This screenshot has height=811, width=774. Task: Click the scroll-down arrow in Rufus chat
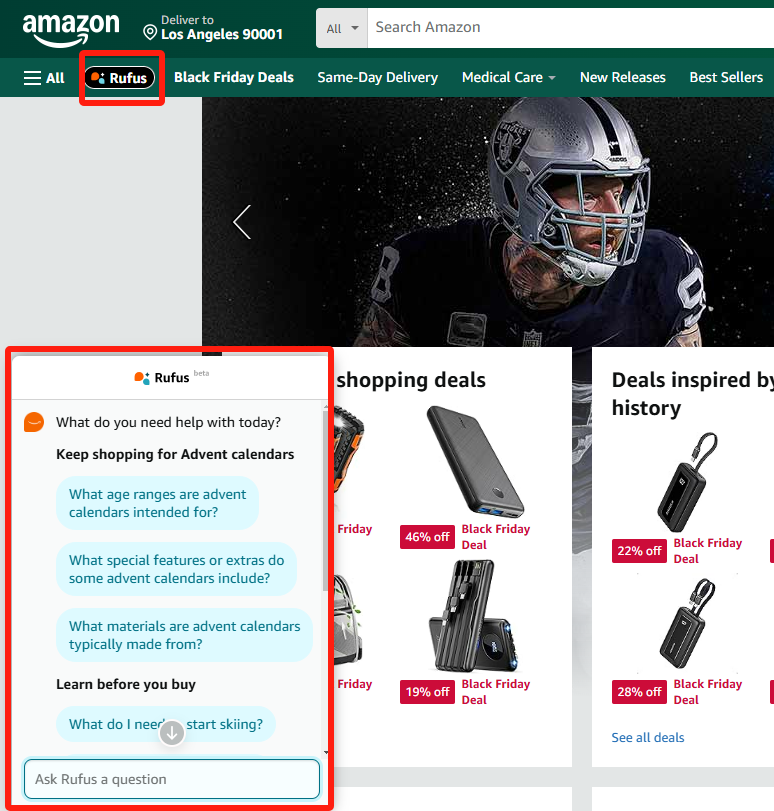pos(172,733)
